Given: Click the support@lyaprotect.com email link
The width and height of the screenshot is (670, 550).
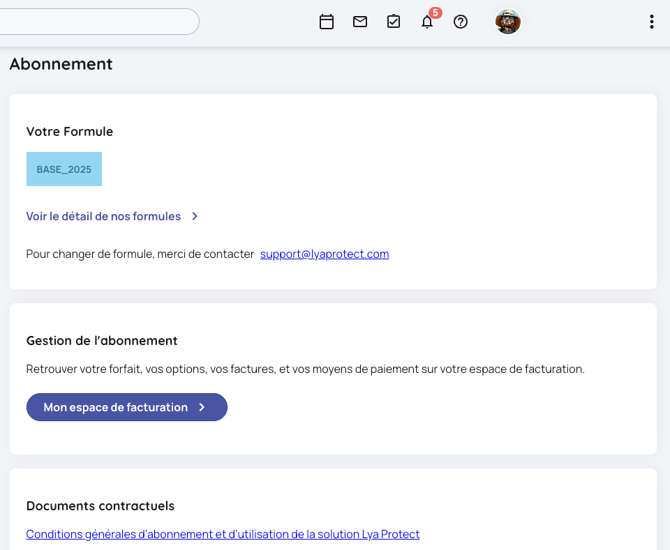Looking at the screenshot, I should coord(324,254).
